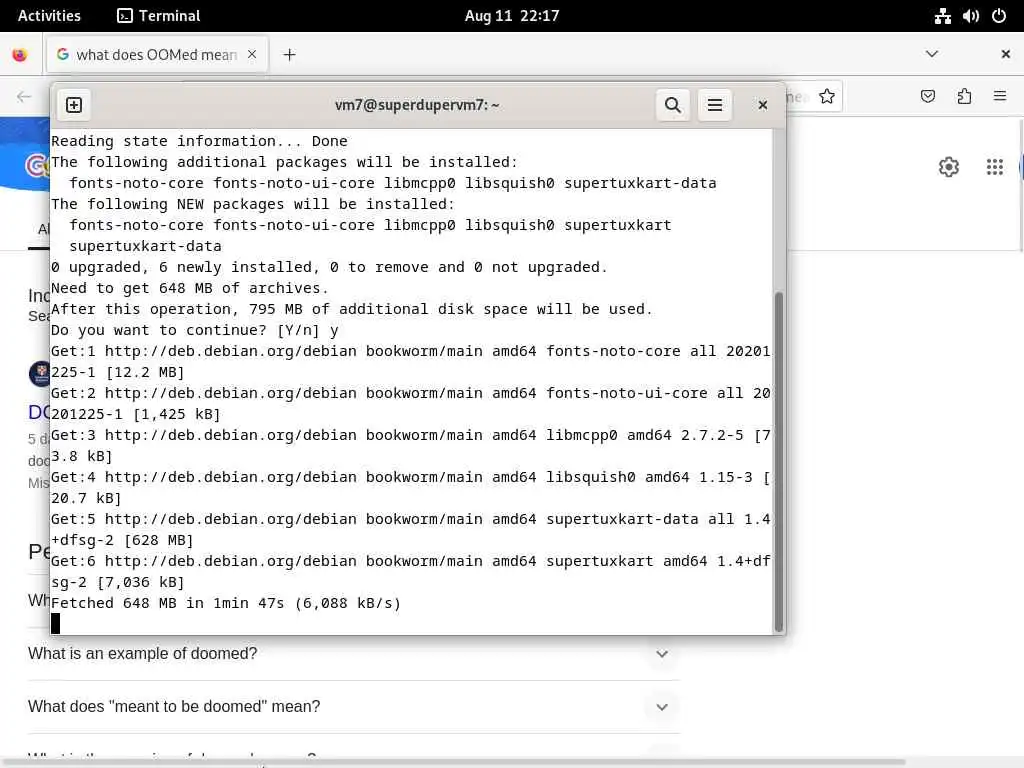
Task: Open the Firefox extensions panel
Action: point(964,97)
